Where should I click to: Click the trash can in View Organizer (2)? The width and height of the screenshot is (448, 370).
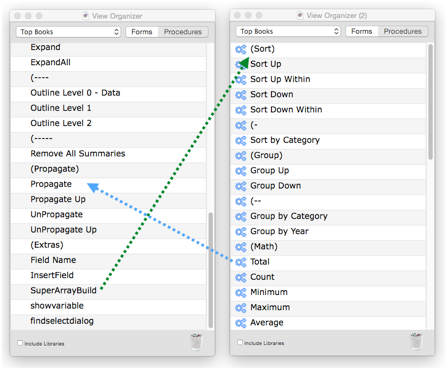[x=416, y=341]
